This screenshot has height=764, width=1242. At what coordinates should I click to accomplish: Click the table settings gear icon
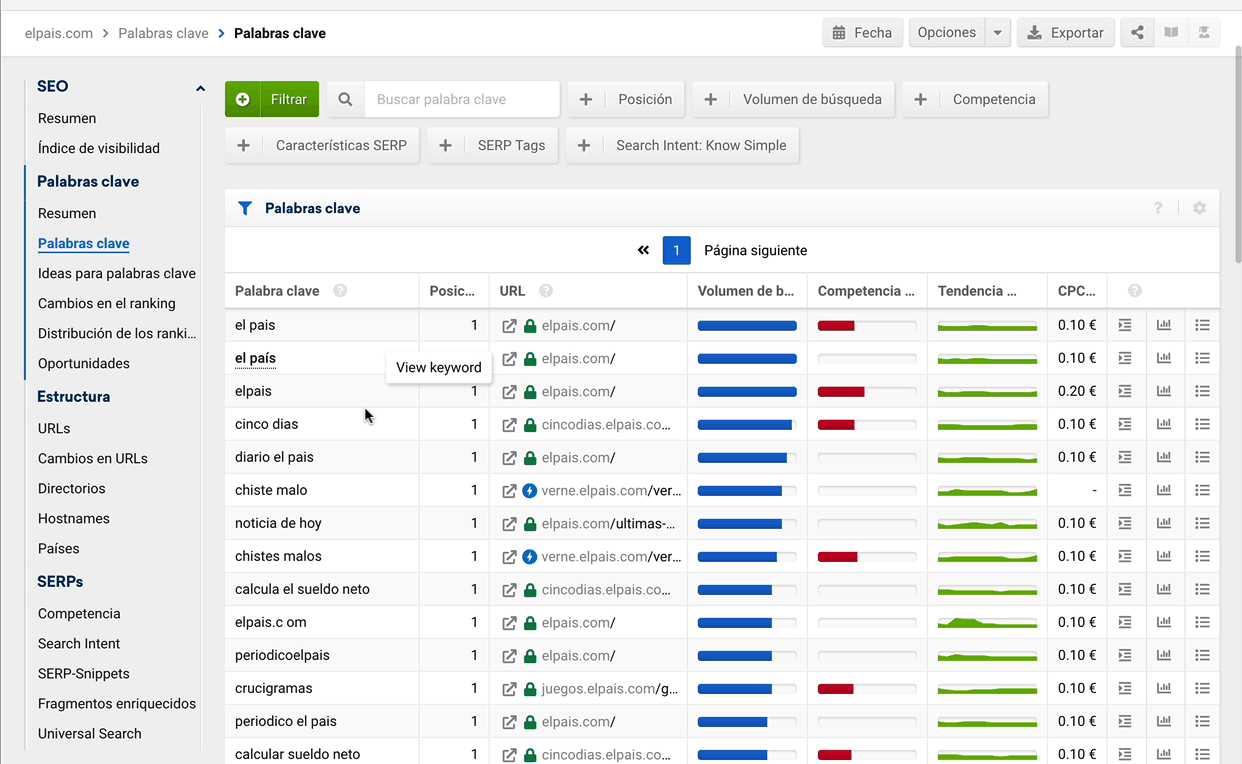click(1199, 208)
